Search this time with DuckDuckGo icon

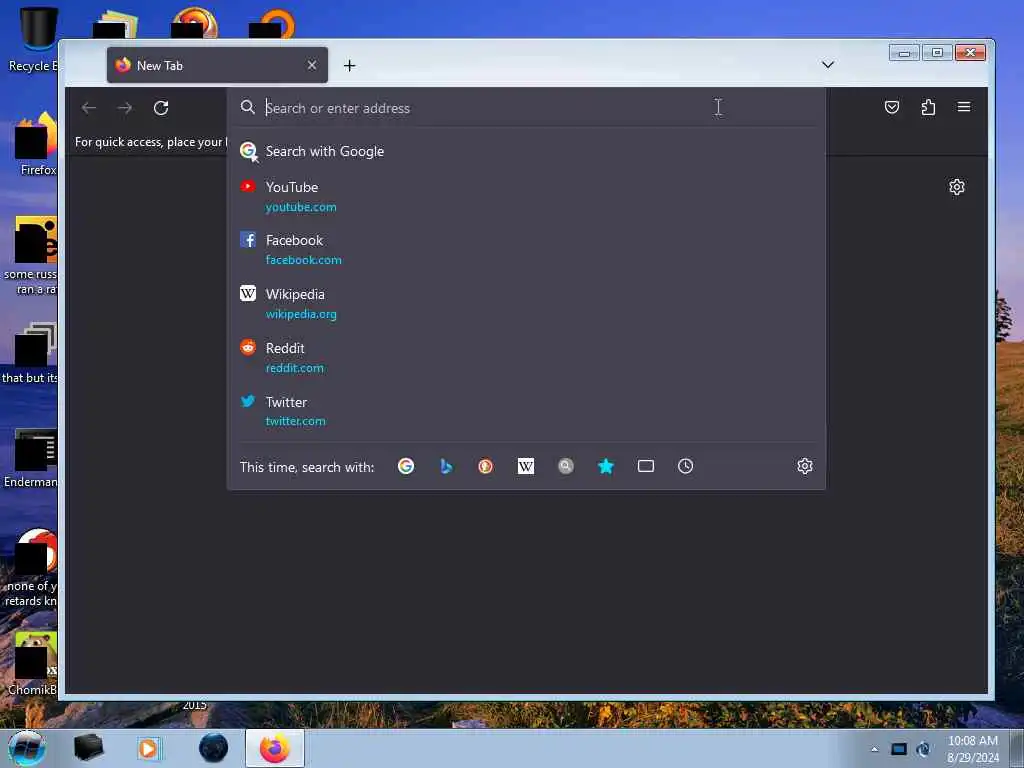click(x=485, y=466)
